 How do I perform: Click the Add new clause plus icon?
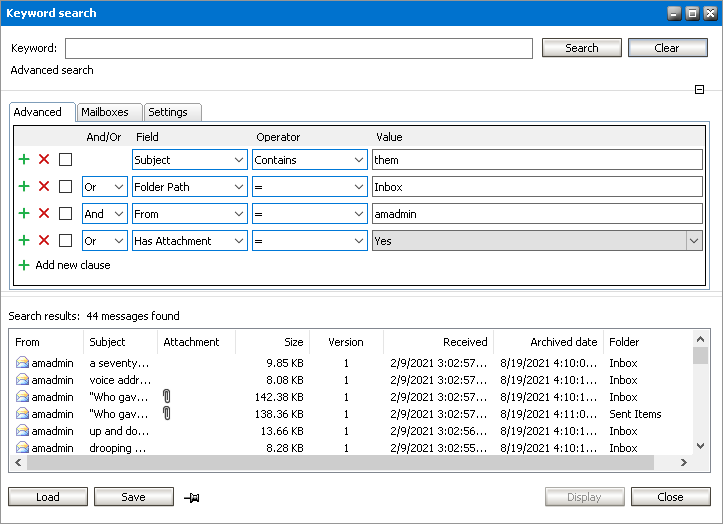(24, 265)
